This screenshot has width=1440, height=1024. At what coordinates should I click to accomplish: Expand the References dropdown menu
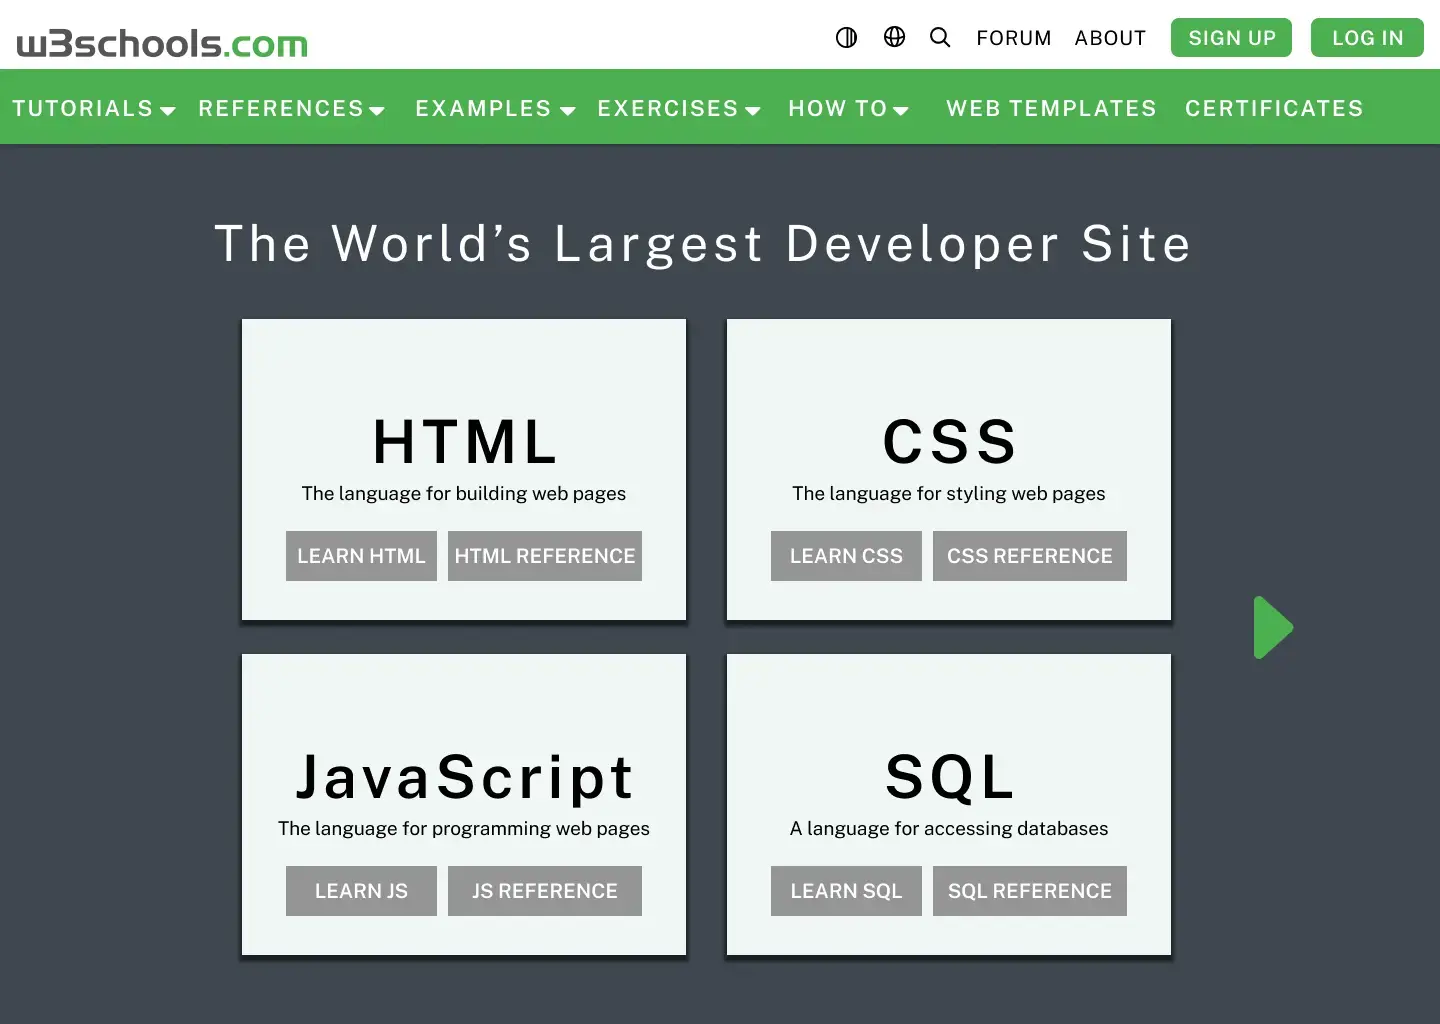point(292,108)
